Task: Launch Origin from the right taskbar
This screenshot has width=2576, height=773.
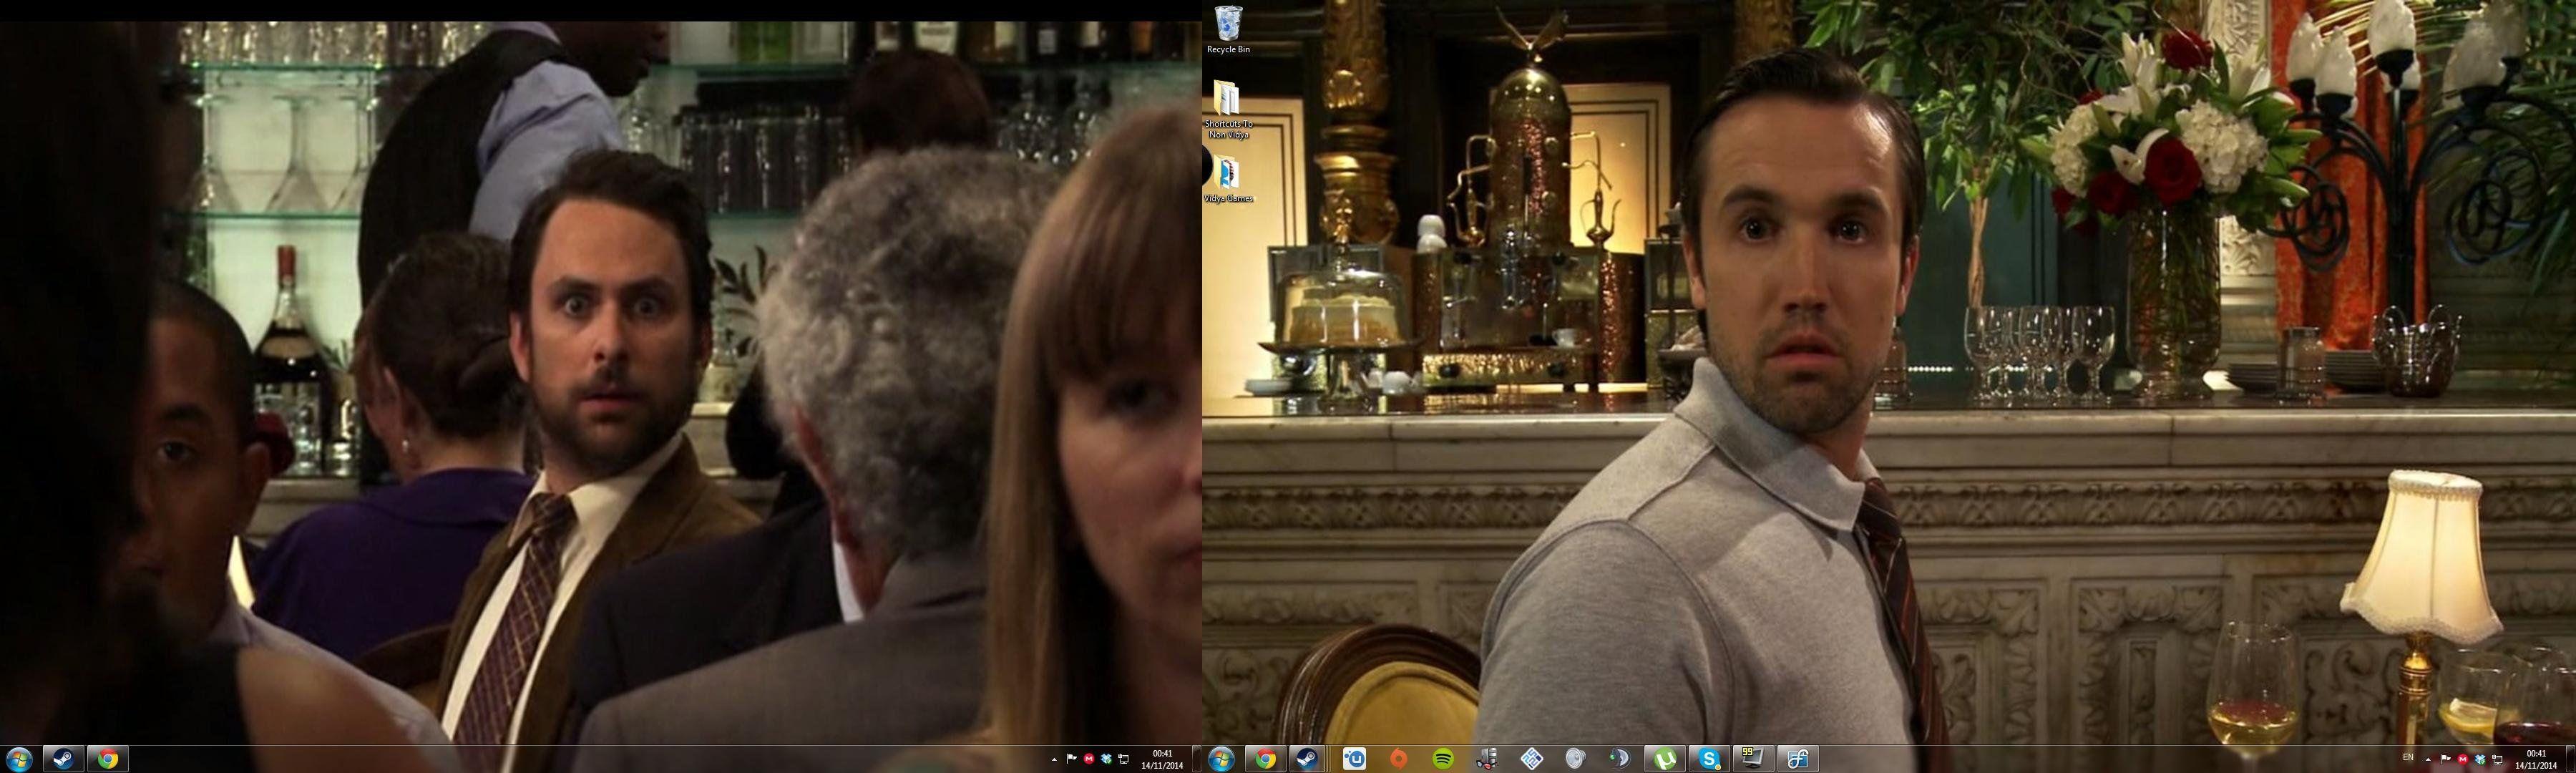Action: click(1399, 759)
